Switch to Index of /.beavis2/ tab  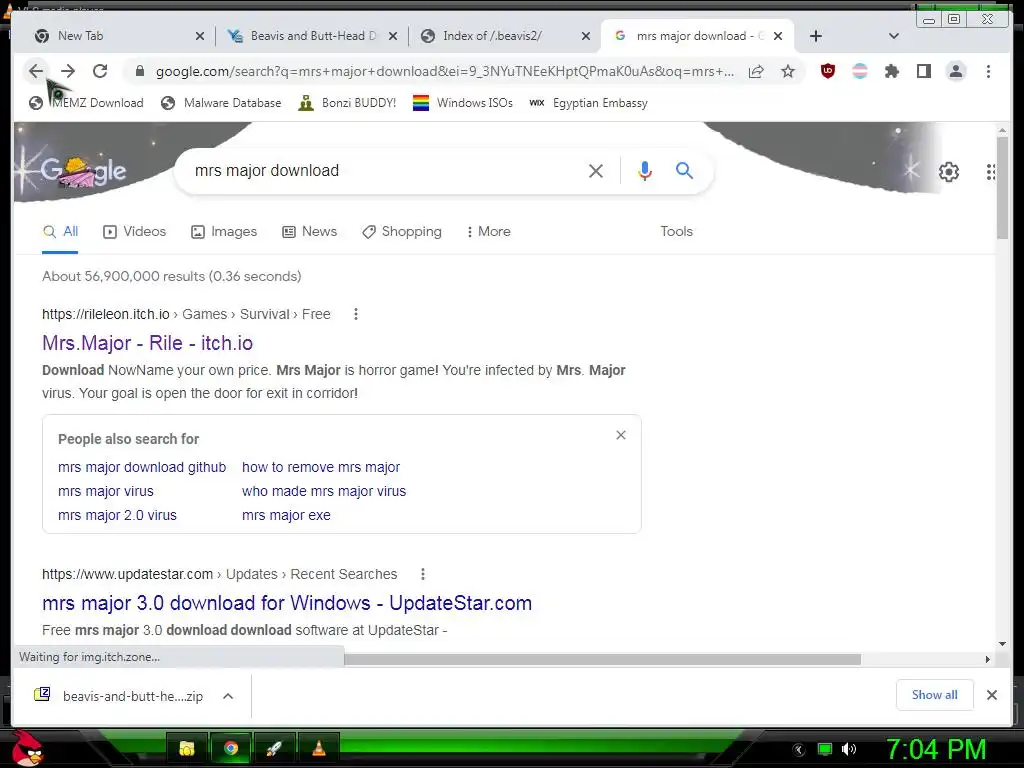pyautogui.click(x=503, y=36)
